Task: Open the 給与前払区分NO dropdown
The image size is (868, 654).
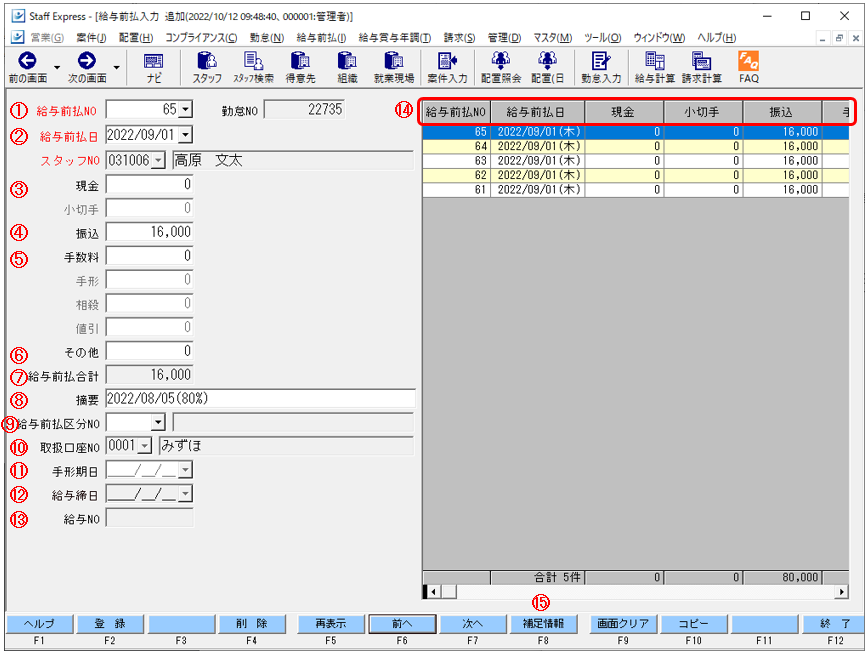Action: coord(158,423)
